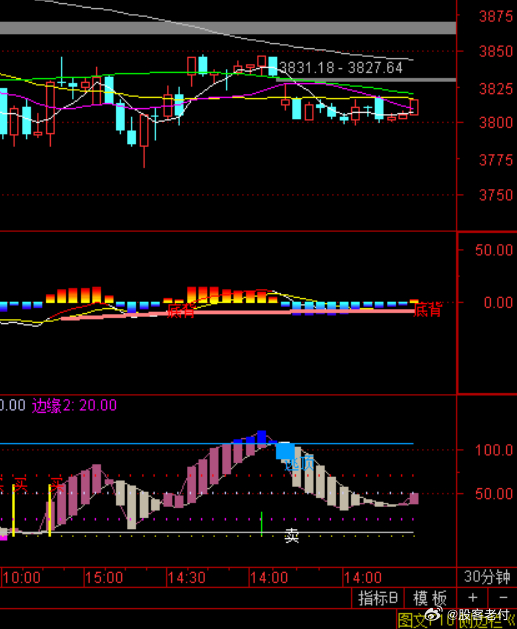
Task: Click the minus zoom-out button
Action: (x=503, y=598)
